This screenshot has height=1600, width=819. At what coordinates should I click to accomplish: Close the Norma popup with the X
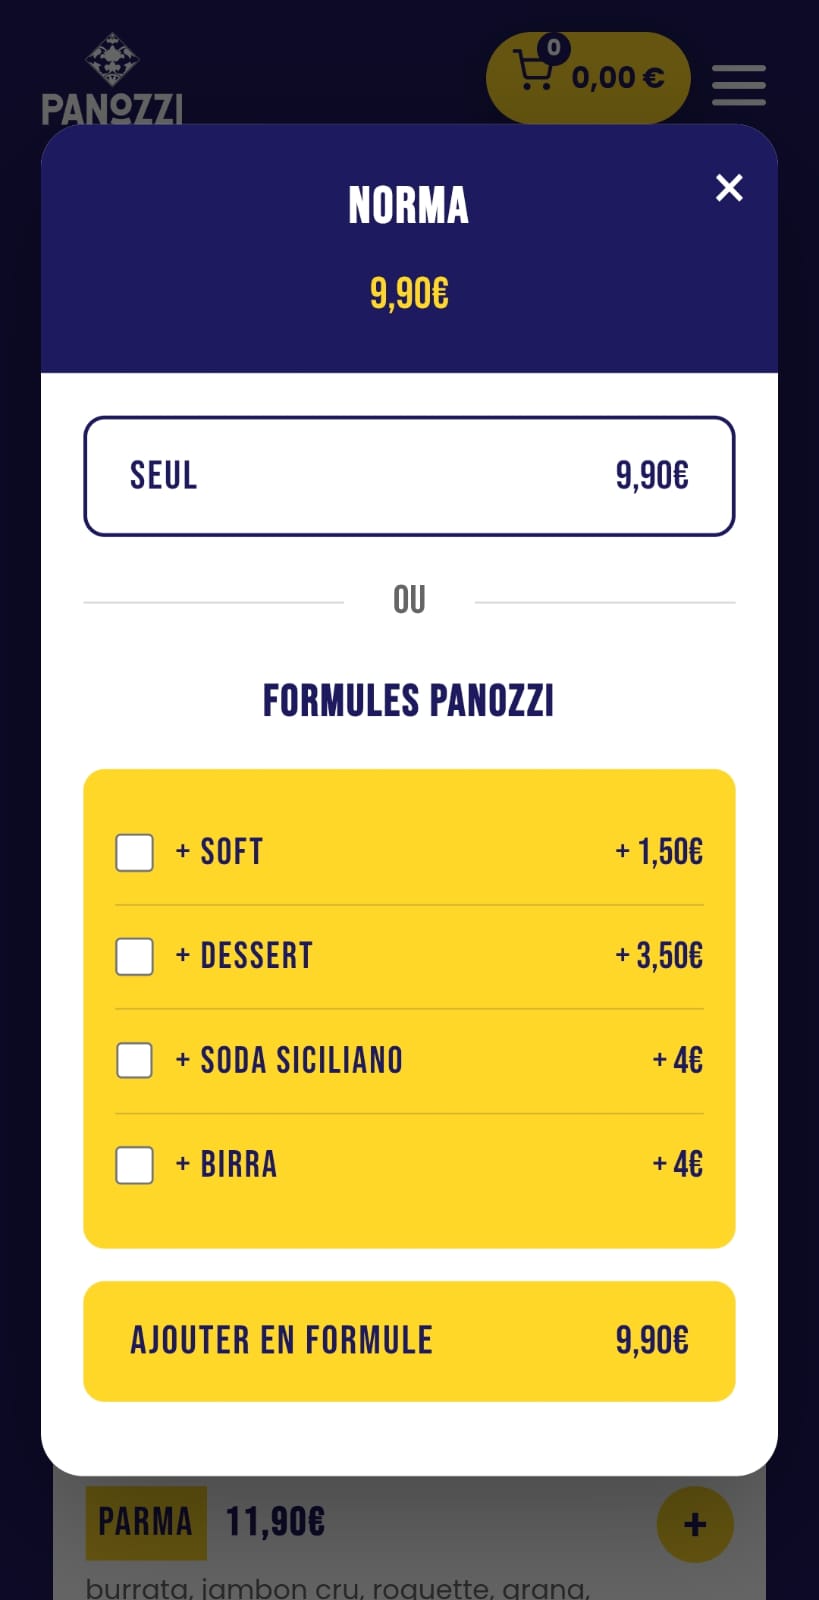pyautogui.click(x=729, y=188)
